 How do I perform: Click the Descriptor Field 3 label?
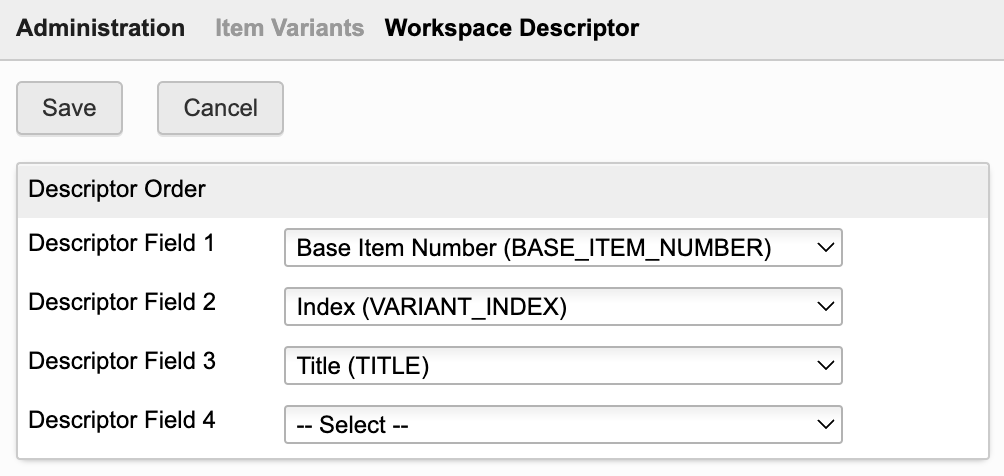pyautogui.click(x=122, y=360)
